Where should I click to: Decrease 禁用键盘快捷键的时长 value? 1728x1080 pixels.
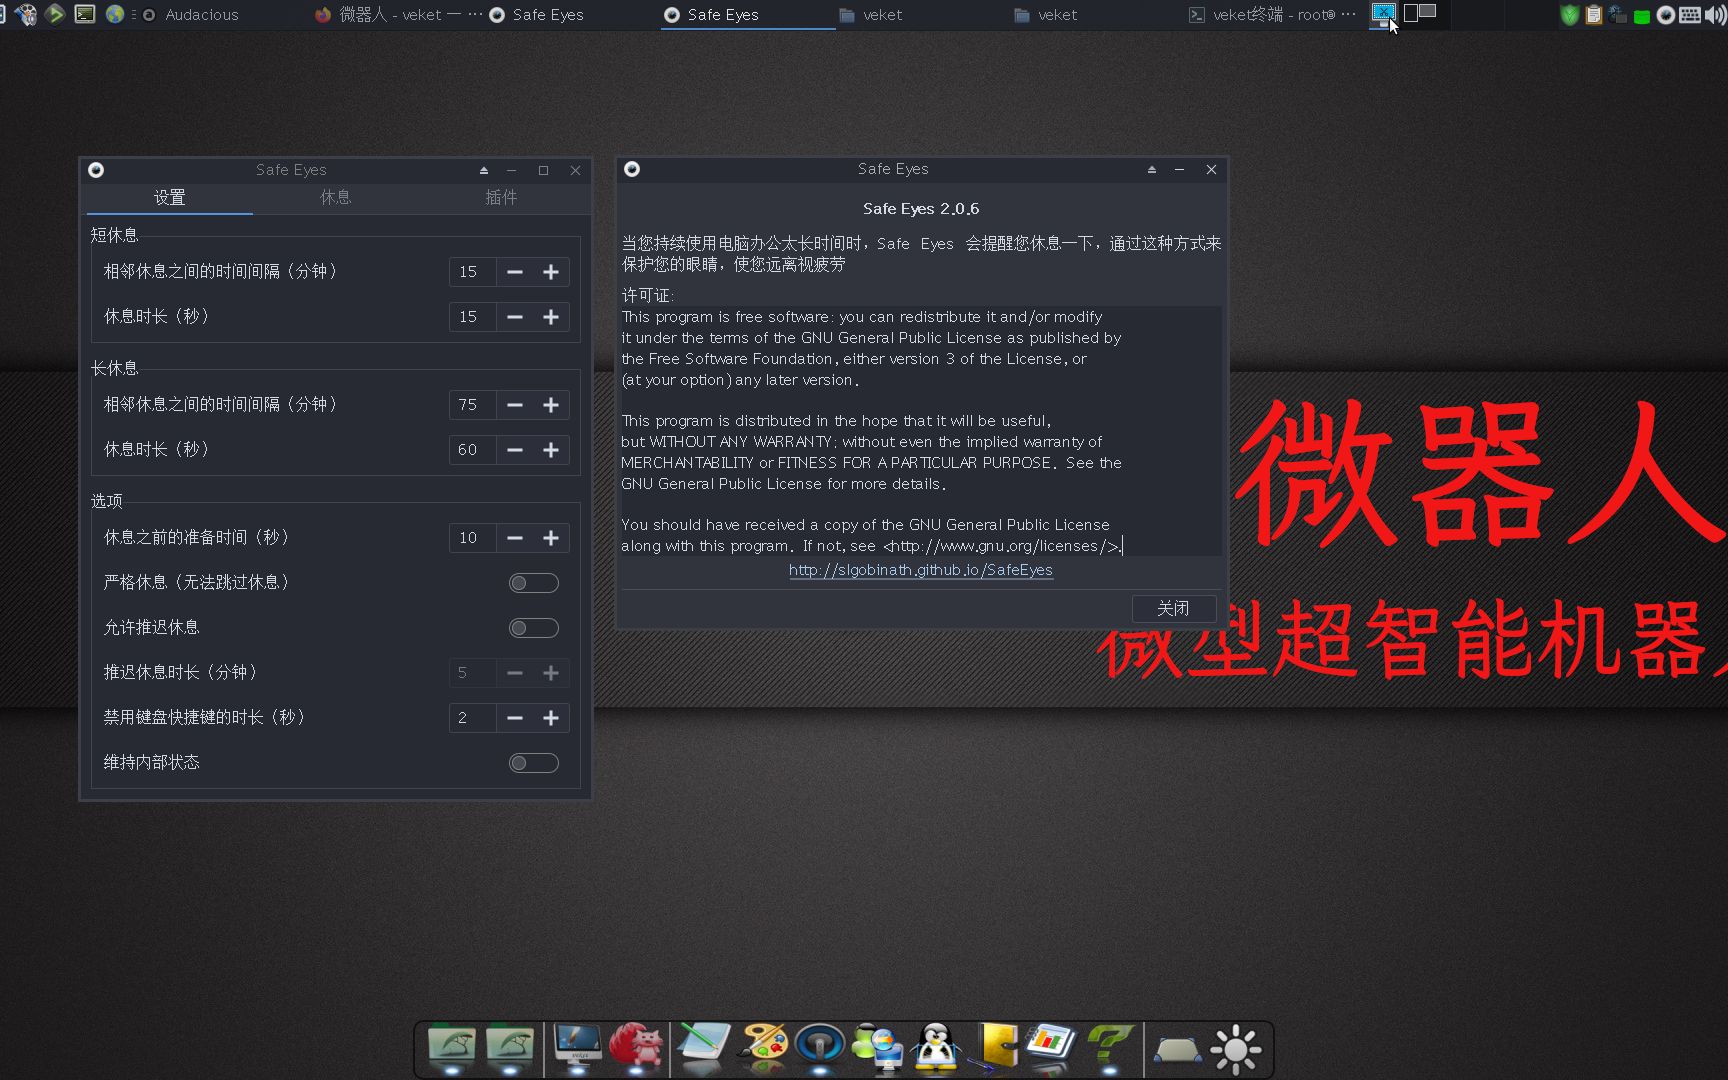pos(515,718)
